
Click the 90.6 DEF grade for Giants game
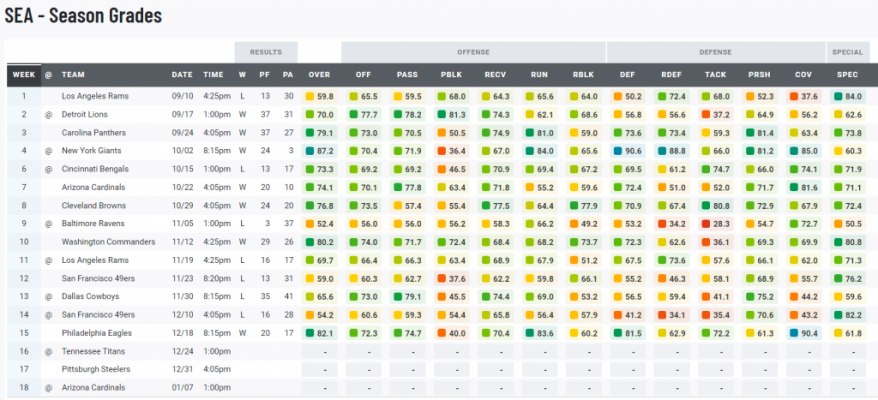(627, 151)
